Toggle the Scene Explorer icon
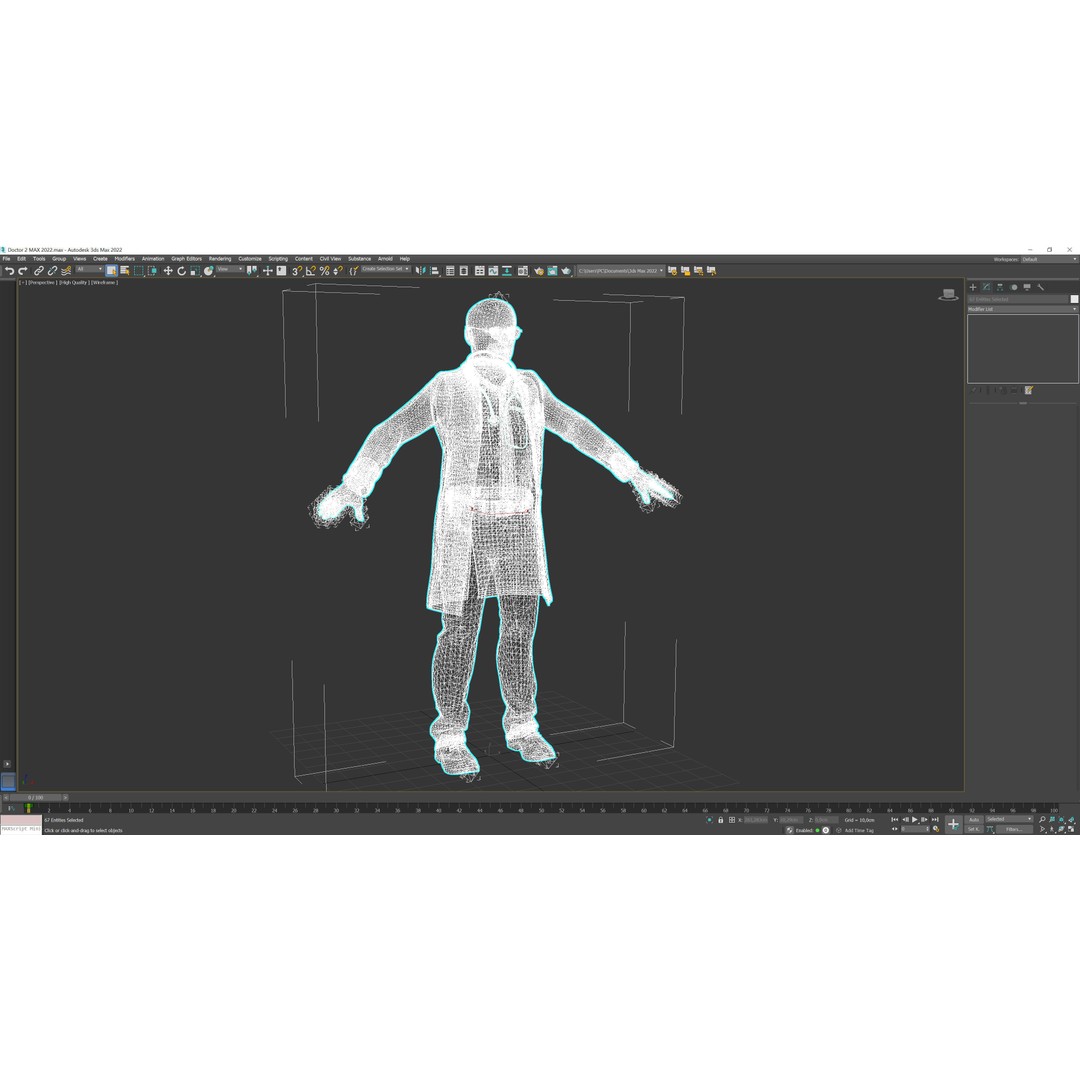1080x1080 pixels. (450, 271)
